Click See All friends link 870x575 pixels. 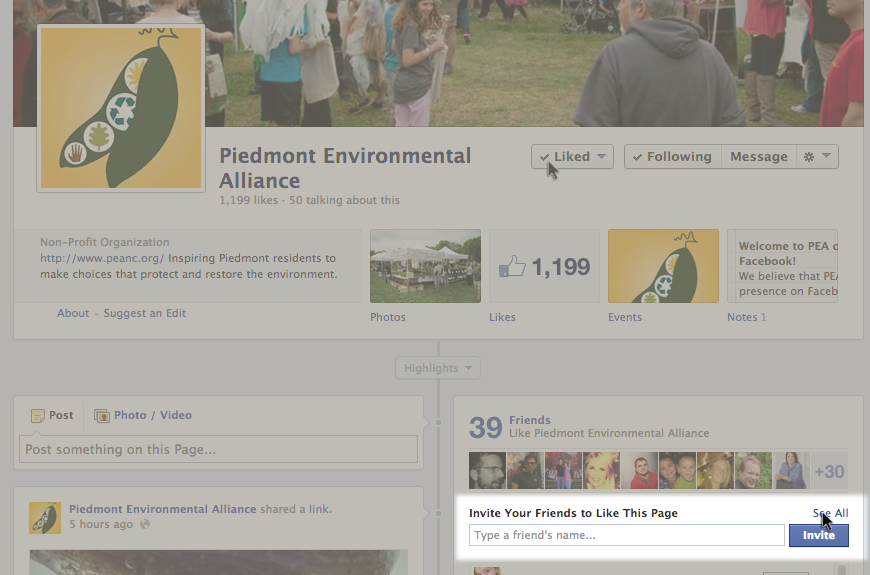[x=831, y=513]
